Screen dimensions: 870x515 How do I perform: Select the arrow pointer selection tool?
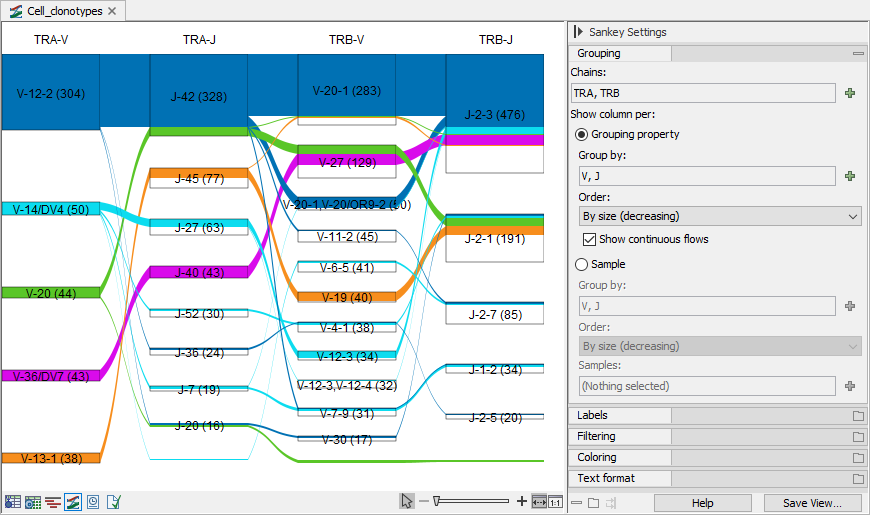406,501
